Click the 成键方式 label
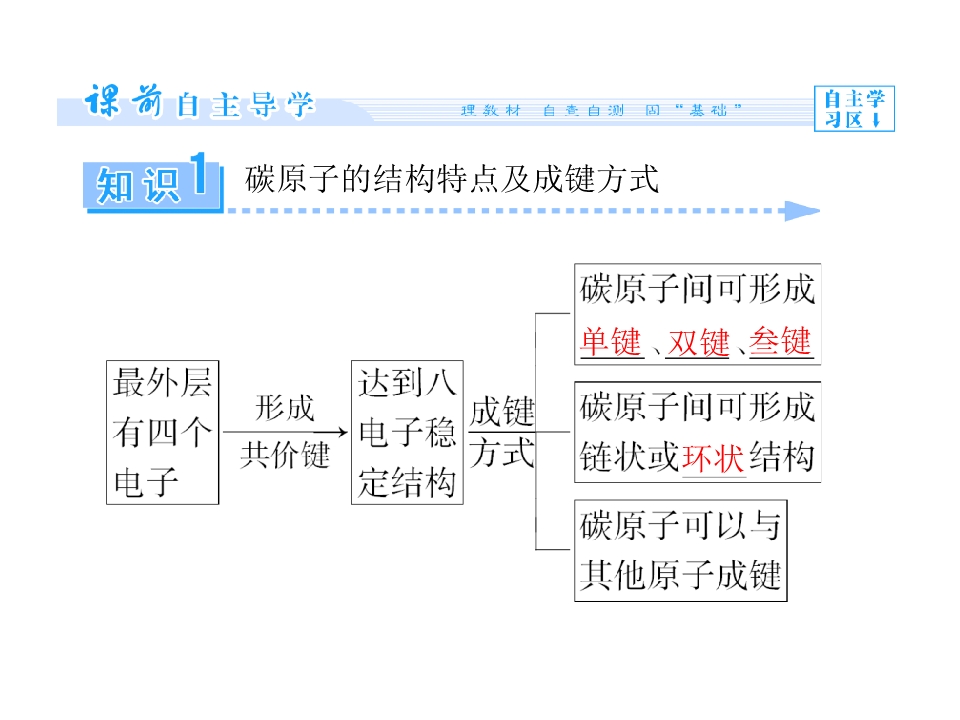 click(x=502, y=432)
